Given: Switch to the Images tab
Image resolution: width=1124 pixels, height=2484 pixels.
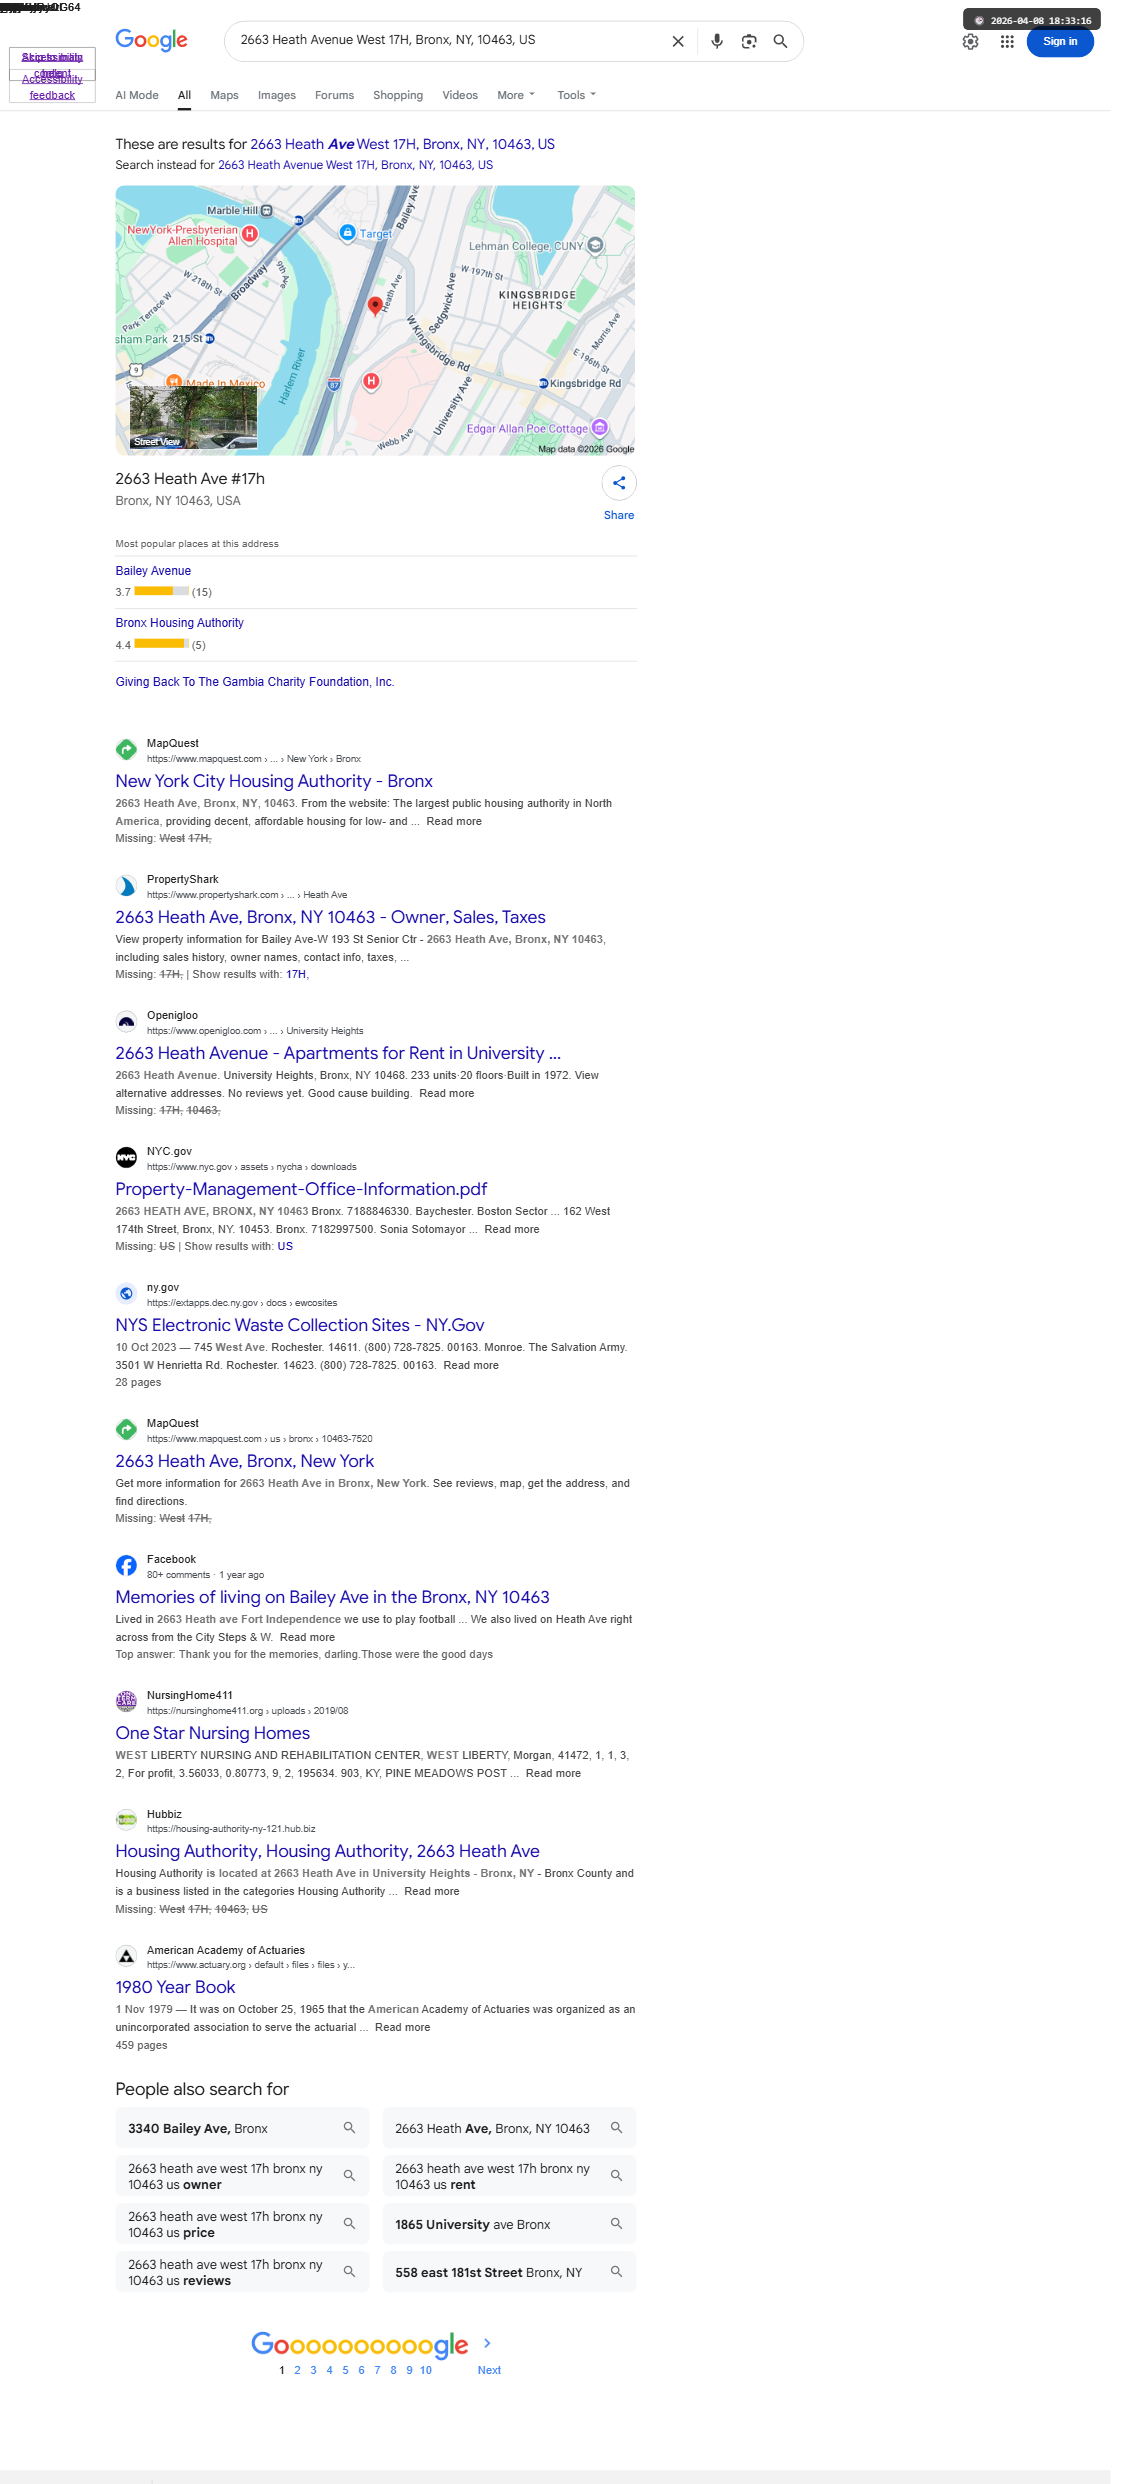Looking at the screenshot, I should click(277, 95).
